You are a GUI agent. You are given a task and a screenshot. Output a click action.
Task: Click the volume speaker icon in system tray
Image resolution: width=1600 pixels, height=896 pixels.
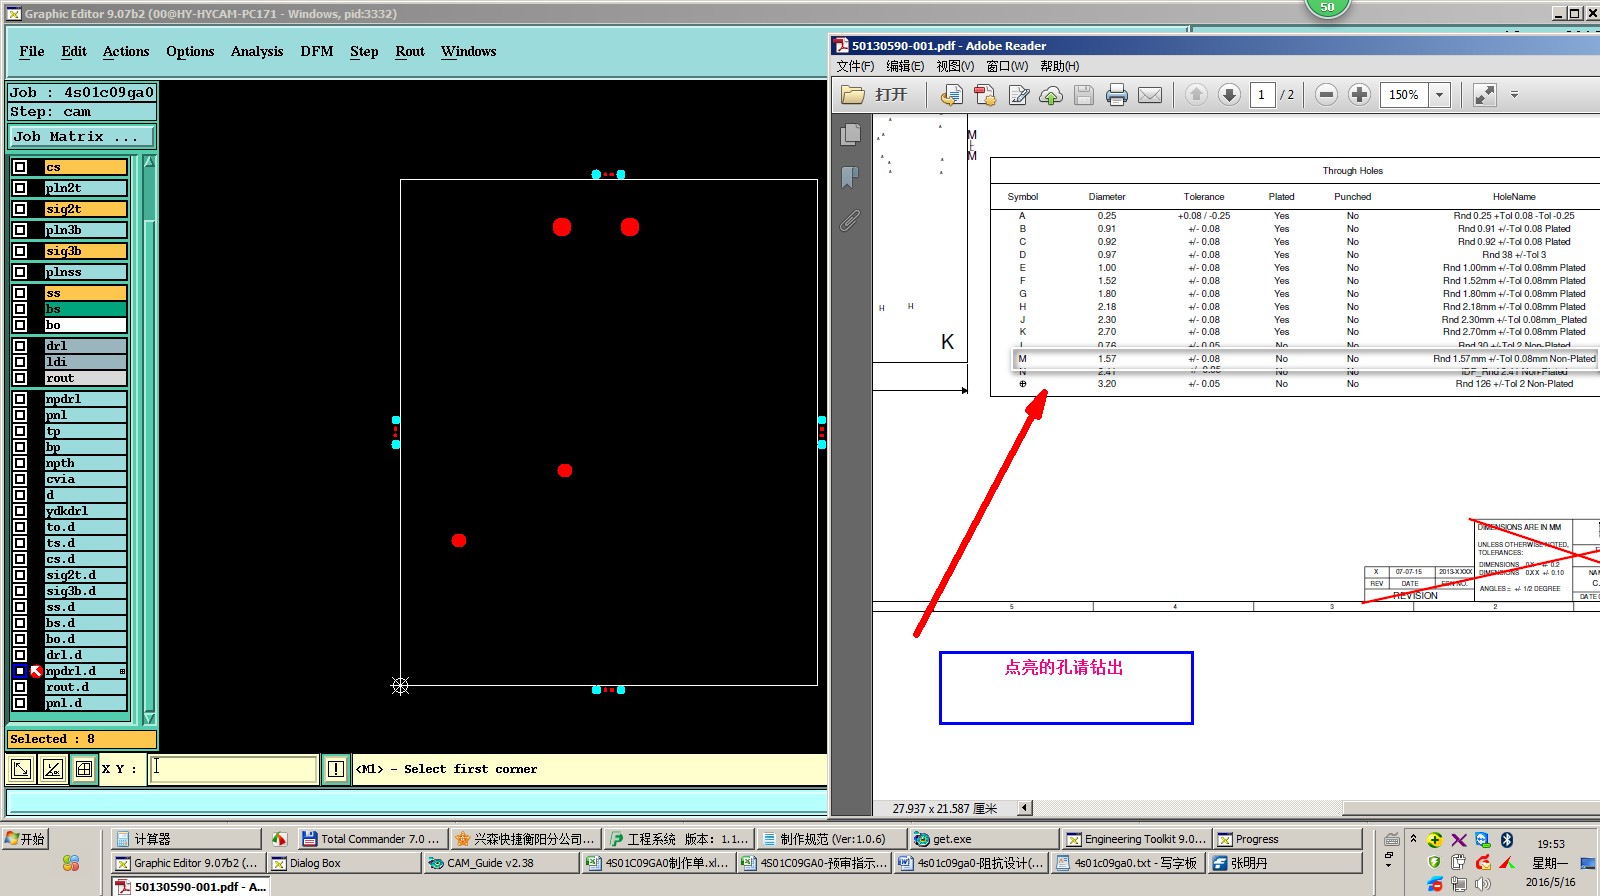pyautogui.click(x=1483, y=884)
